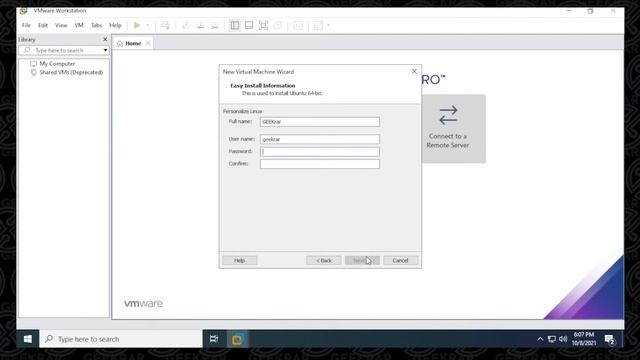
Task: Open the Tabs menu
Action: (96, 25)
